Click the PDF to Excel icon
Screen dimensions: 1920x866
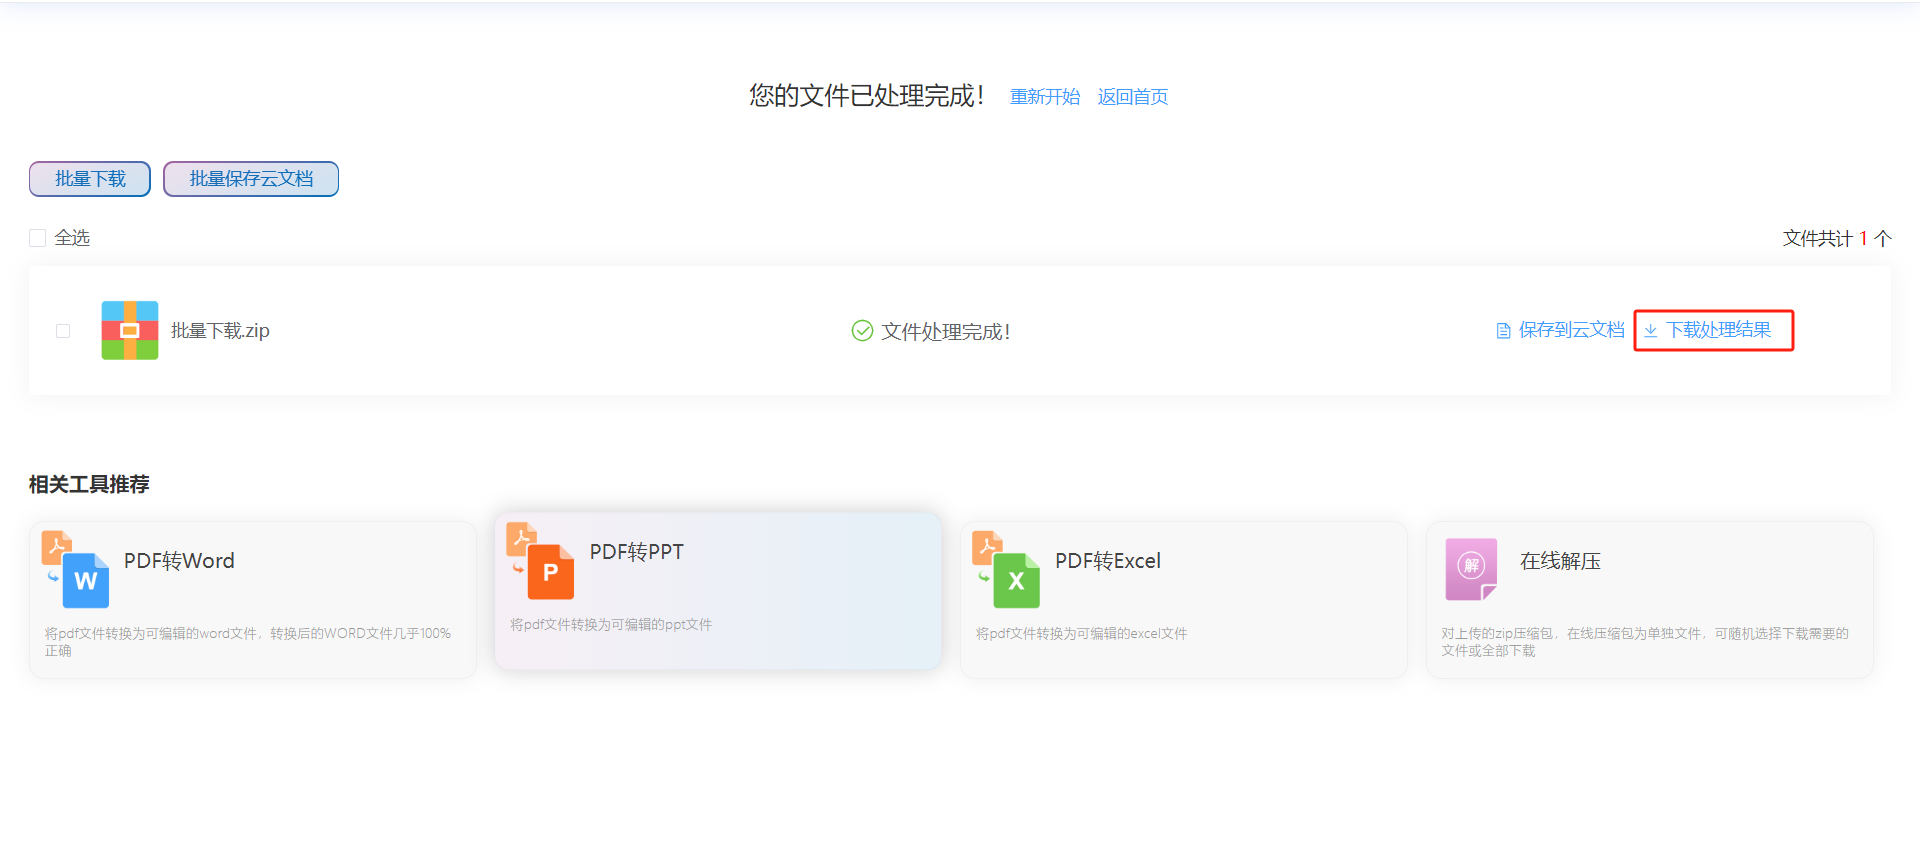1007,570
